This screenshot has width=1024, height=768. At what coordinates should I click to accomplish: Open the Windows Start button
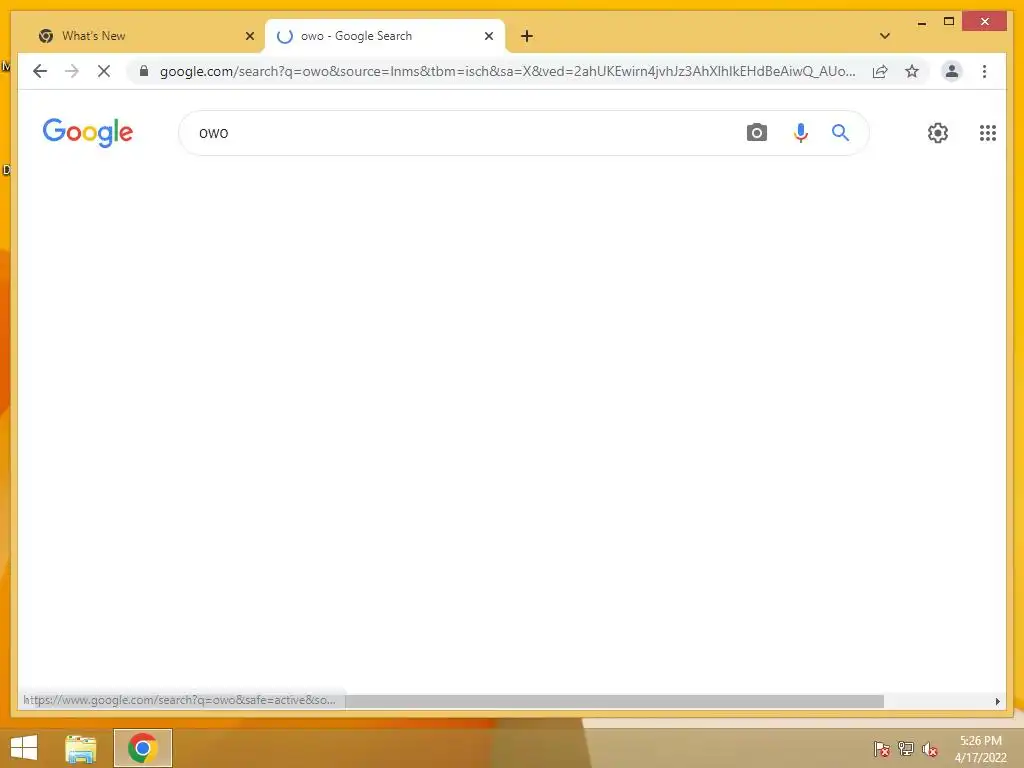click(x=24, y=748)
